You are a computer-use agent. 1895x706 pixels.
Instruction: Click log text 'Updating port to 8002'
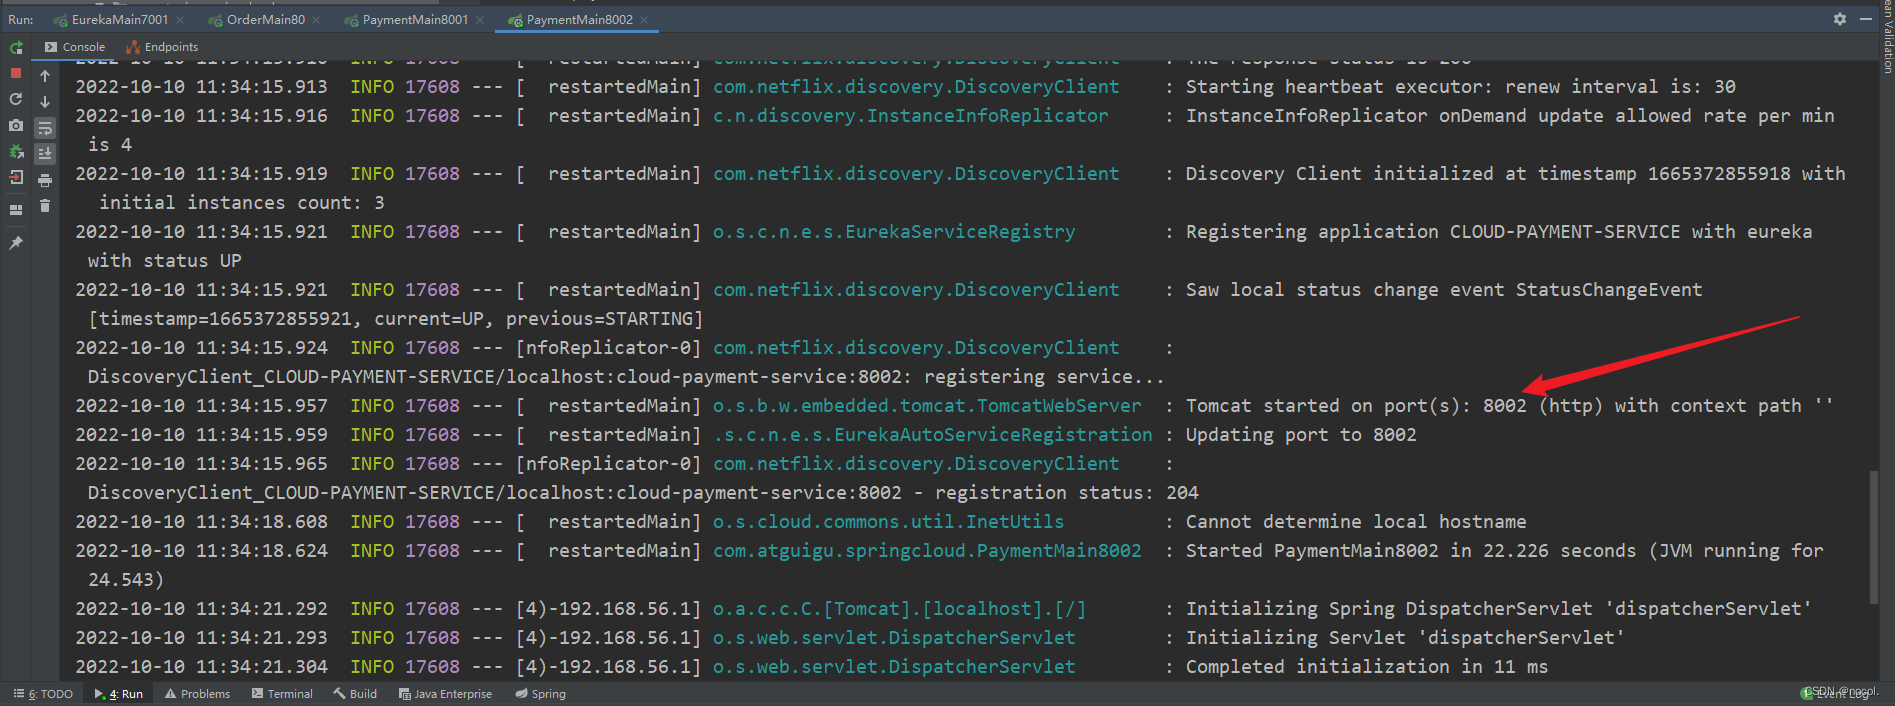pos(1301,435)
